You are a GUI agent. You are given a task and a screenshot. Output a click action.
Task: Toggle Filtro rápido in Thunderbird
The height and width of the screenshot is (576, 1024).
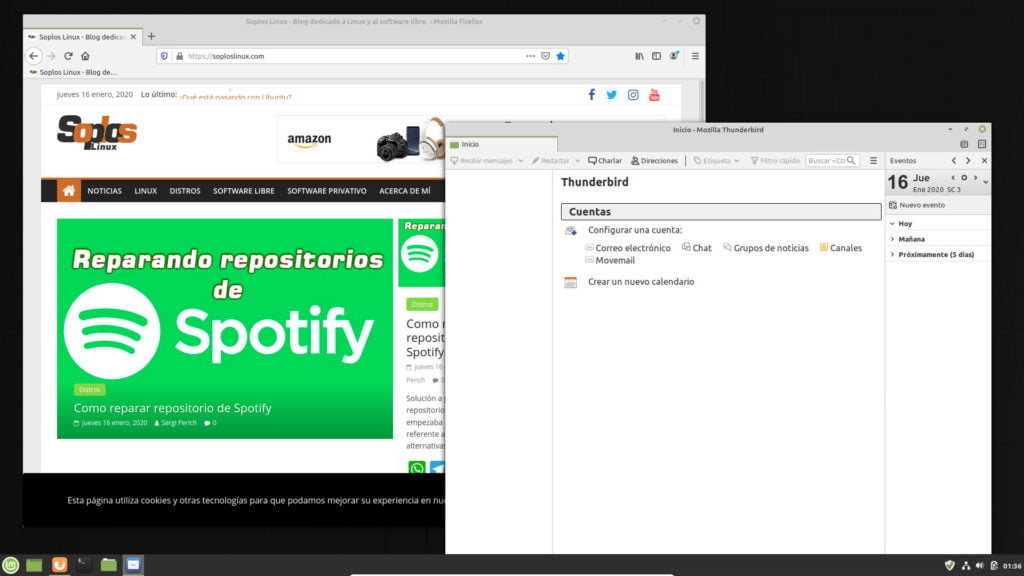tap(775, 161)
